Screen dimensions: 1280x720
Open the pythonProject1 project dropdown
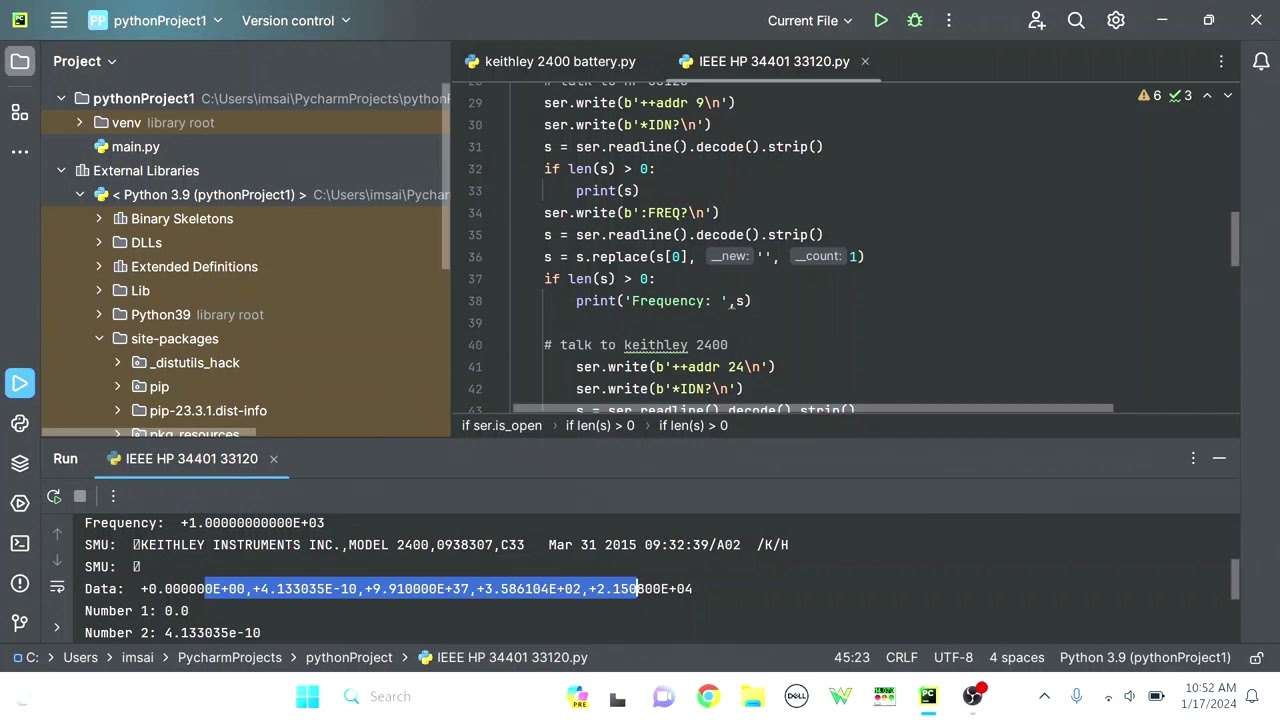155,20
